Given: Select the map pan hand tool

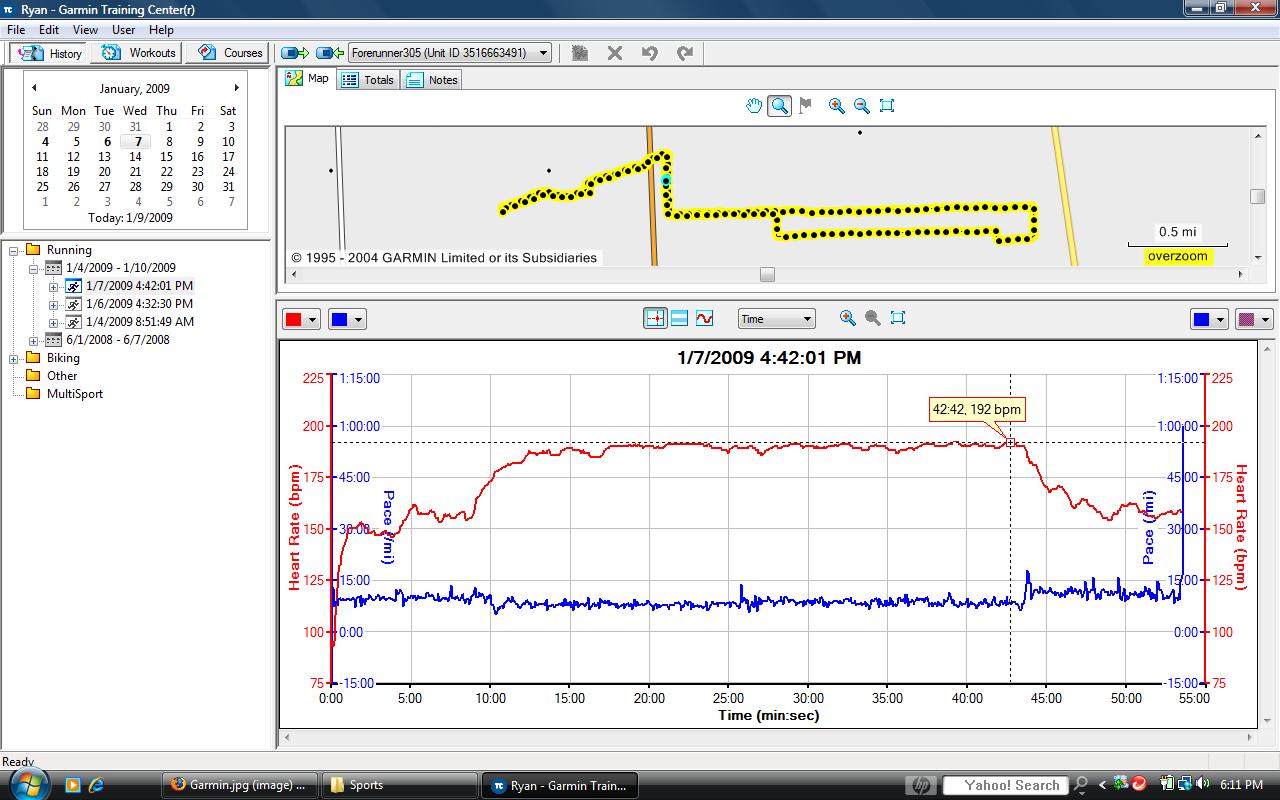Looking at the screenshot, I should click(754, 106).
